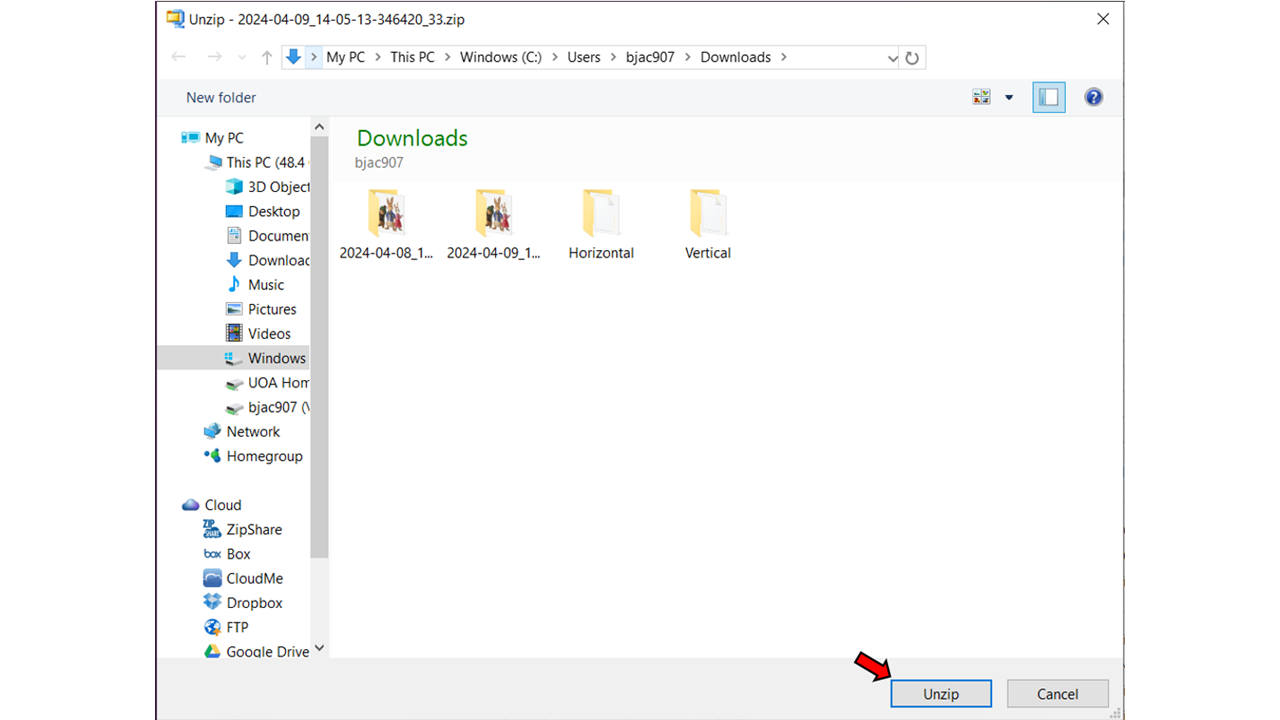Click the Pictures icon in sidebar

click(x=234, y=309)
